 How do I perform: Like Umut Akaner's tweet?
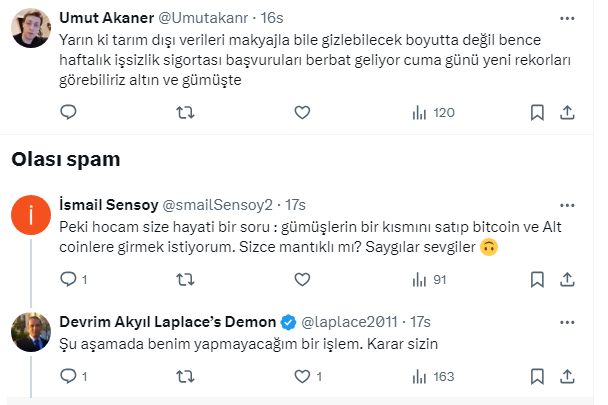coord(302,113)
